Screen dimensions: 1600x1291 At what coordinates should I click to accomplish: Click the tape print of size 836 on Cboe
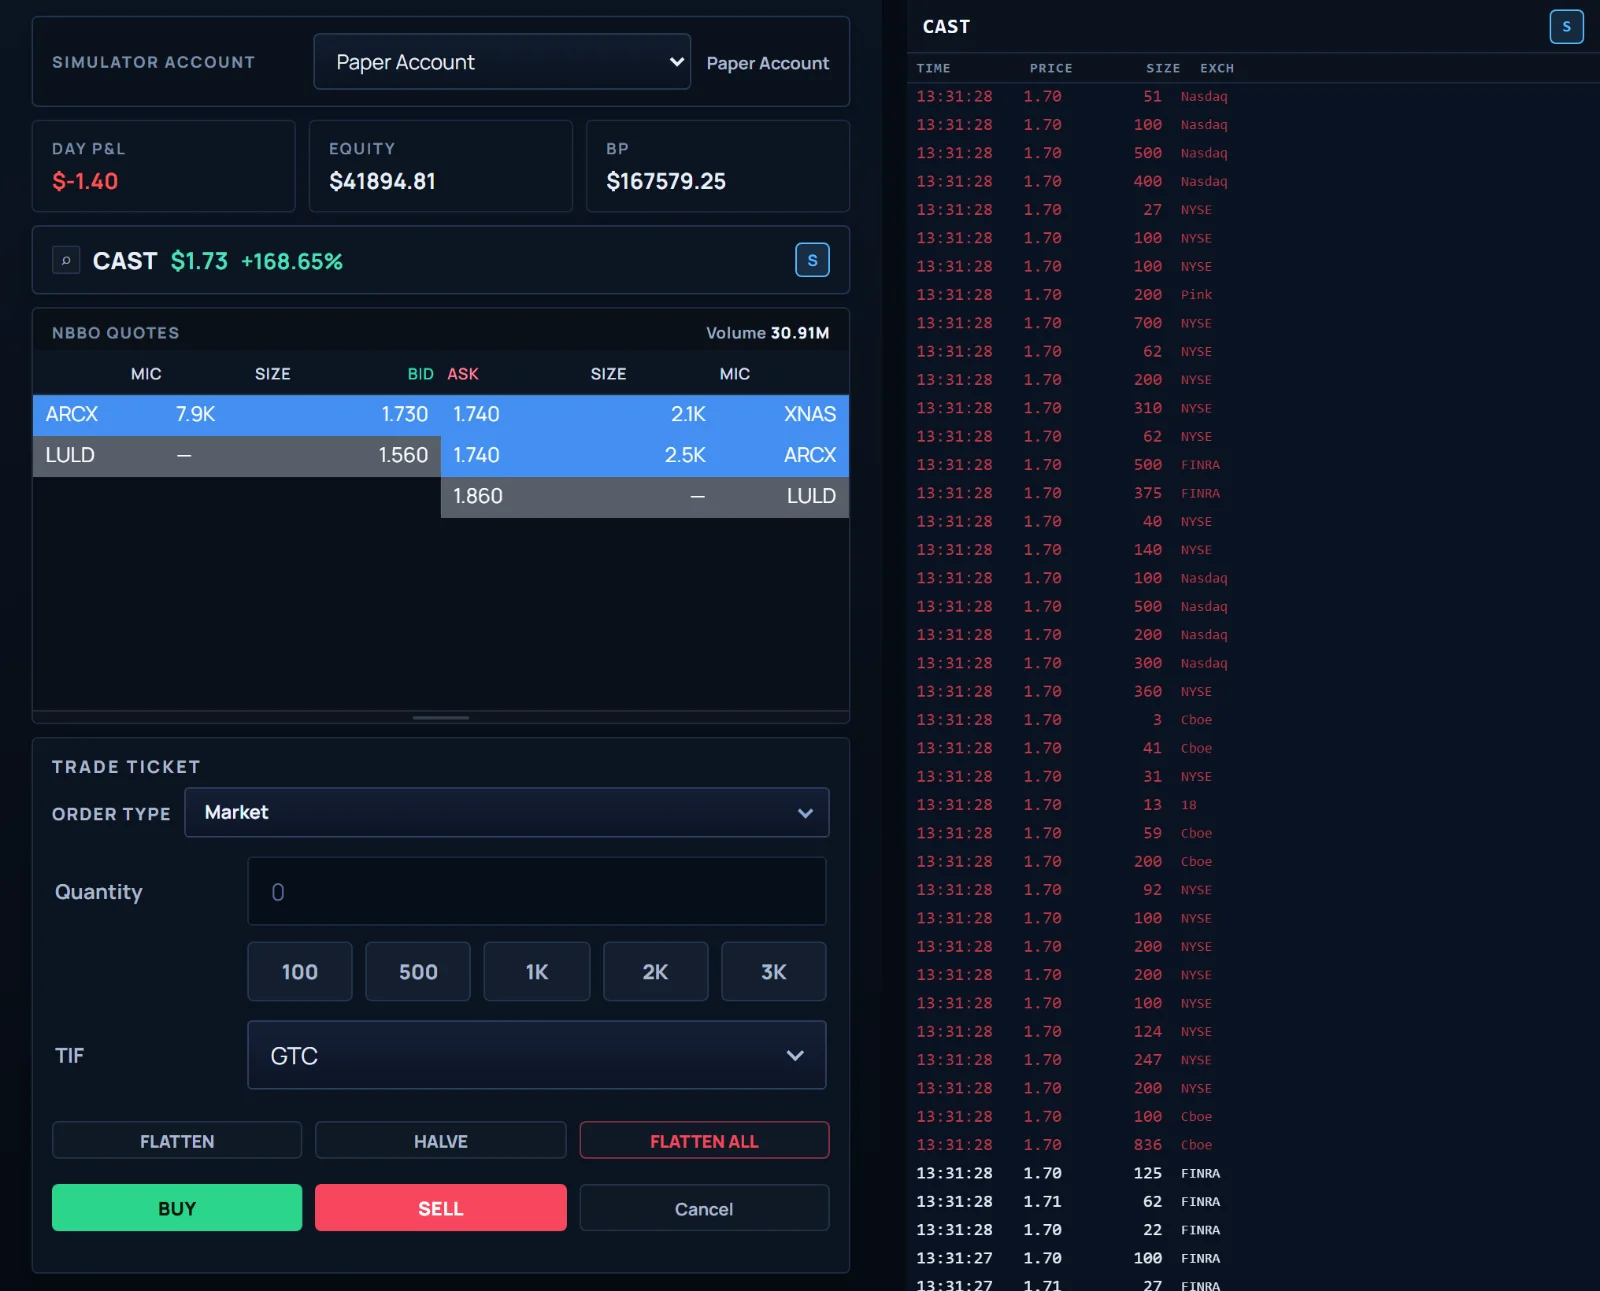coord(1253,1145)
